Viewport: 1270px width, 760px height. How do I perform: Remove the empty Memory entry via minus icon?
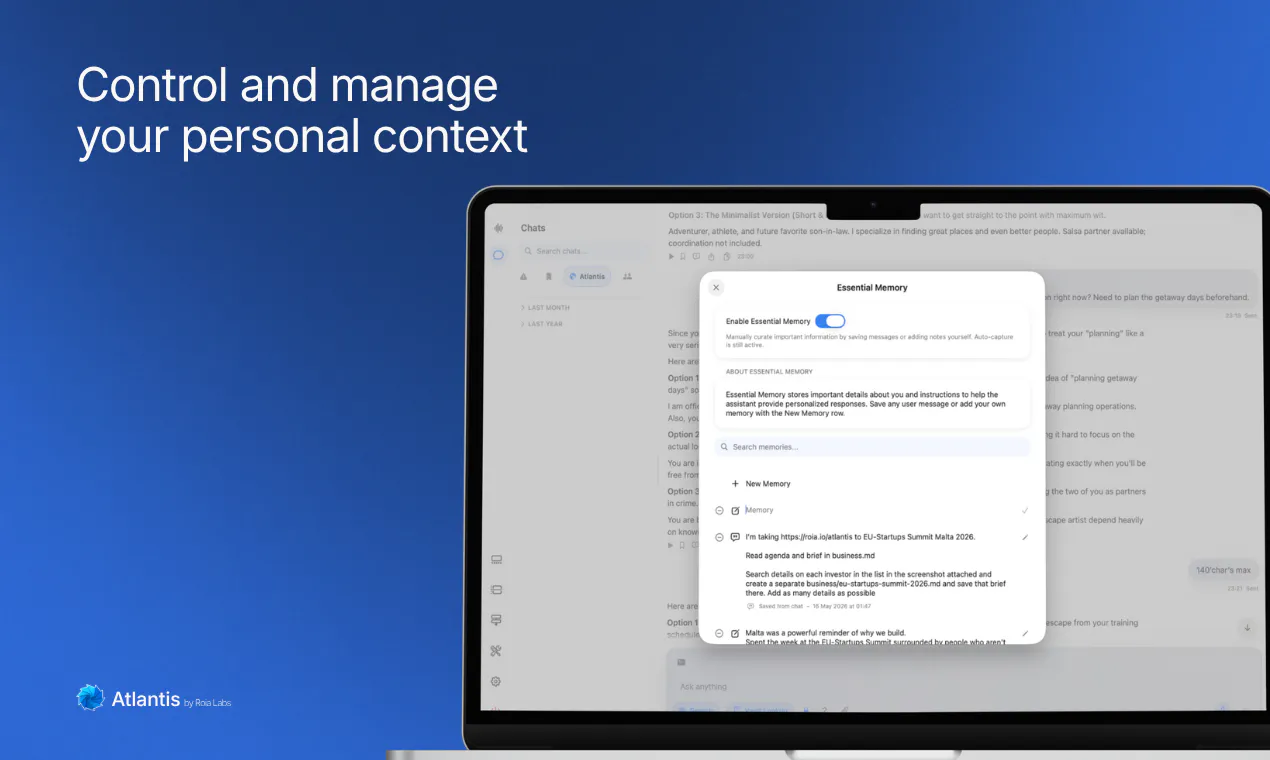(x=719, y=510)
